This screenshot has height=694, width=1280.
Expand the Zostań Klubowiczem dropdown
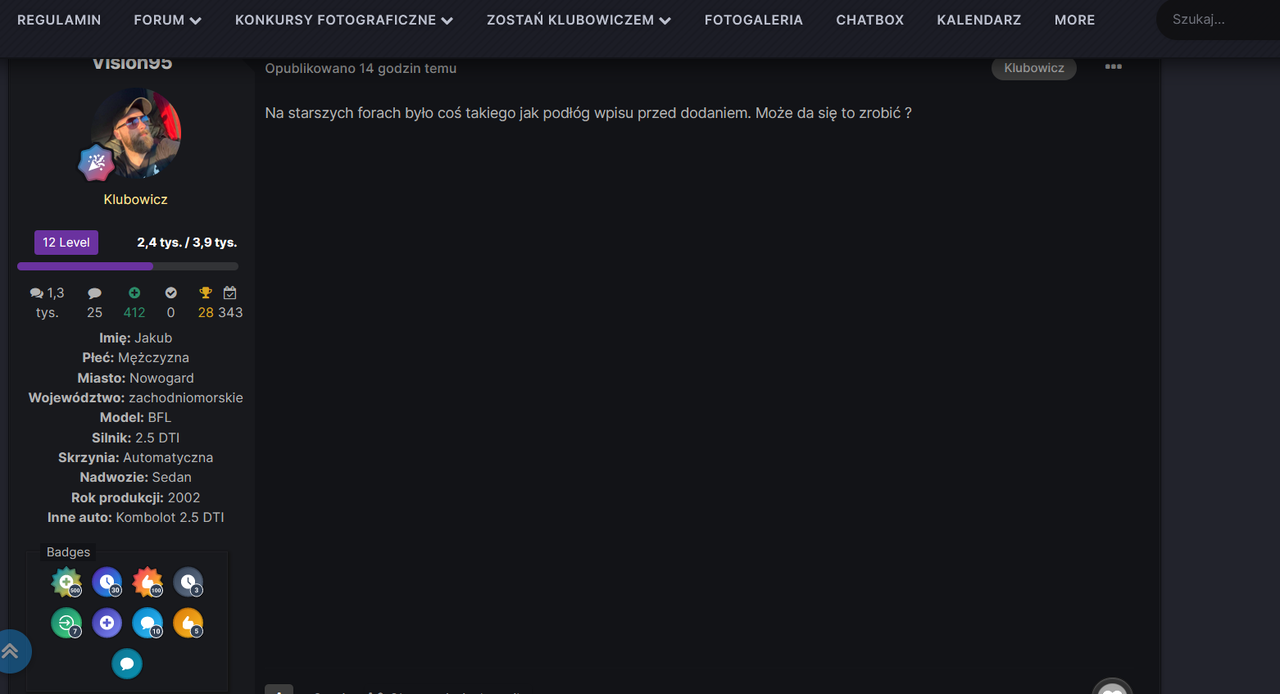pyautogui.click(x=578, y=20)
